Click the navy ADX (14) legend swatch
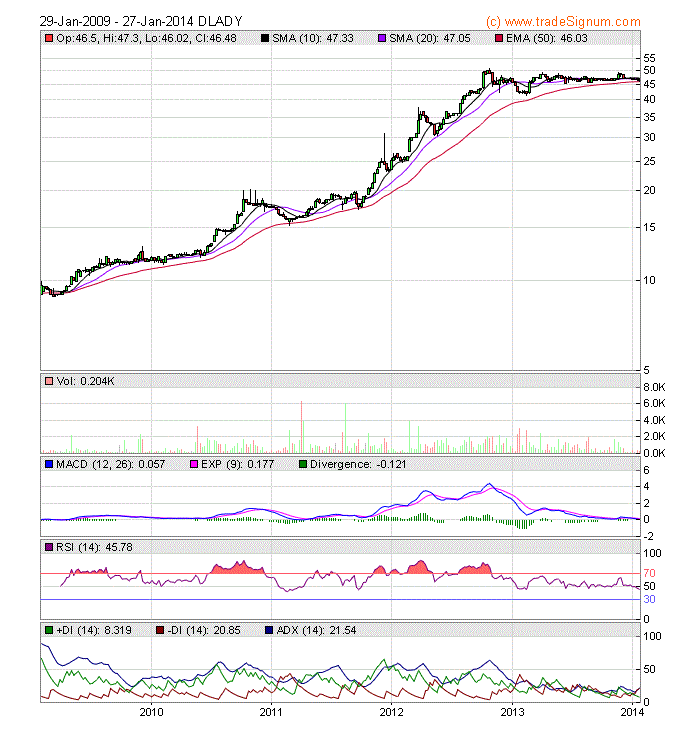 coord(269,630)
